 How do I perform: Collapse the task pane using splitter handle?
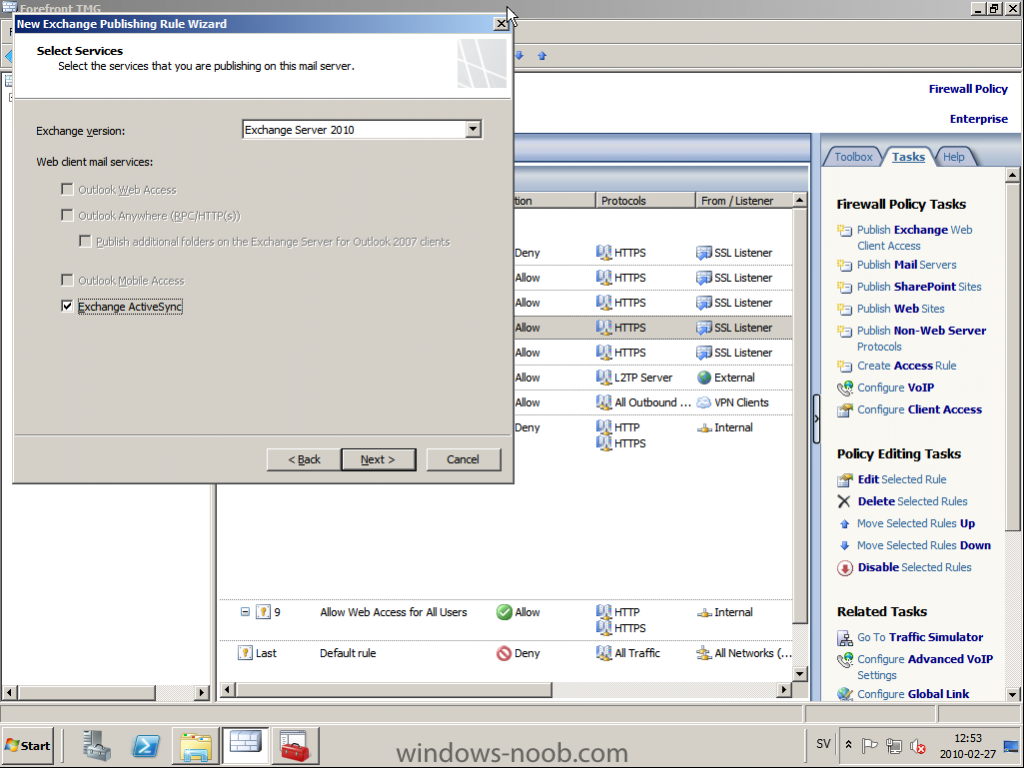[816, 419]
